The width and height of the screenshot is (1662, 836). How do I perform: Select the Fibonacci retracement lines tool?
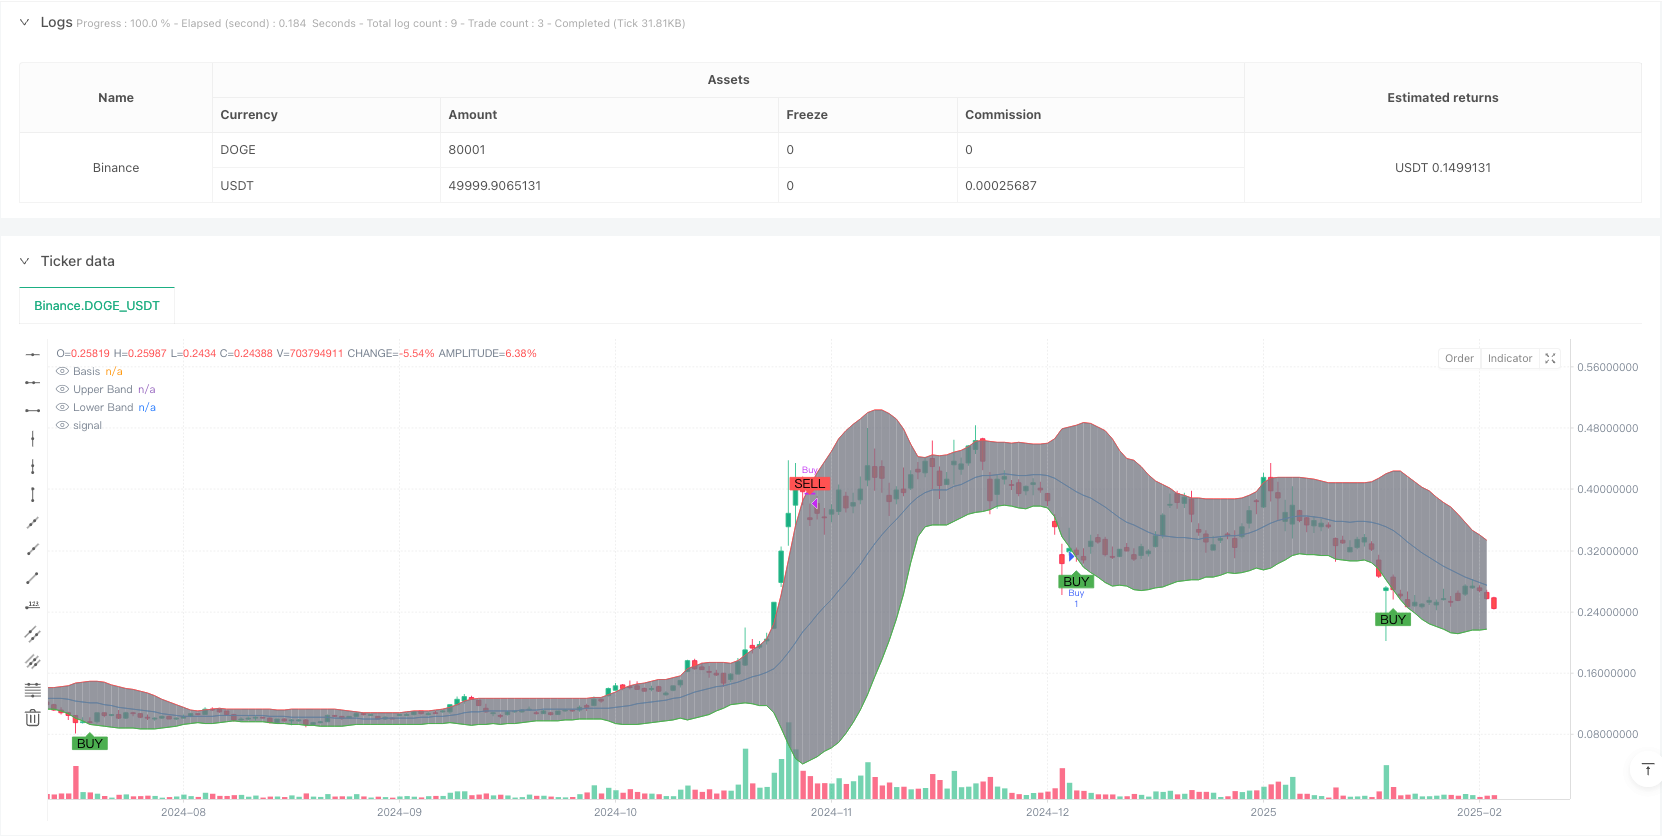(x=32, y=690)
